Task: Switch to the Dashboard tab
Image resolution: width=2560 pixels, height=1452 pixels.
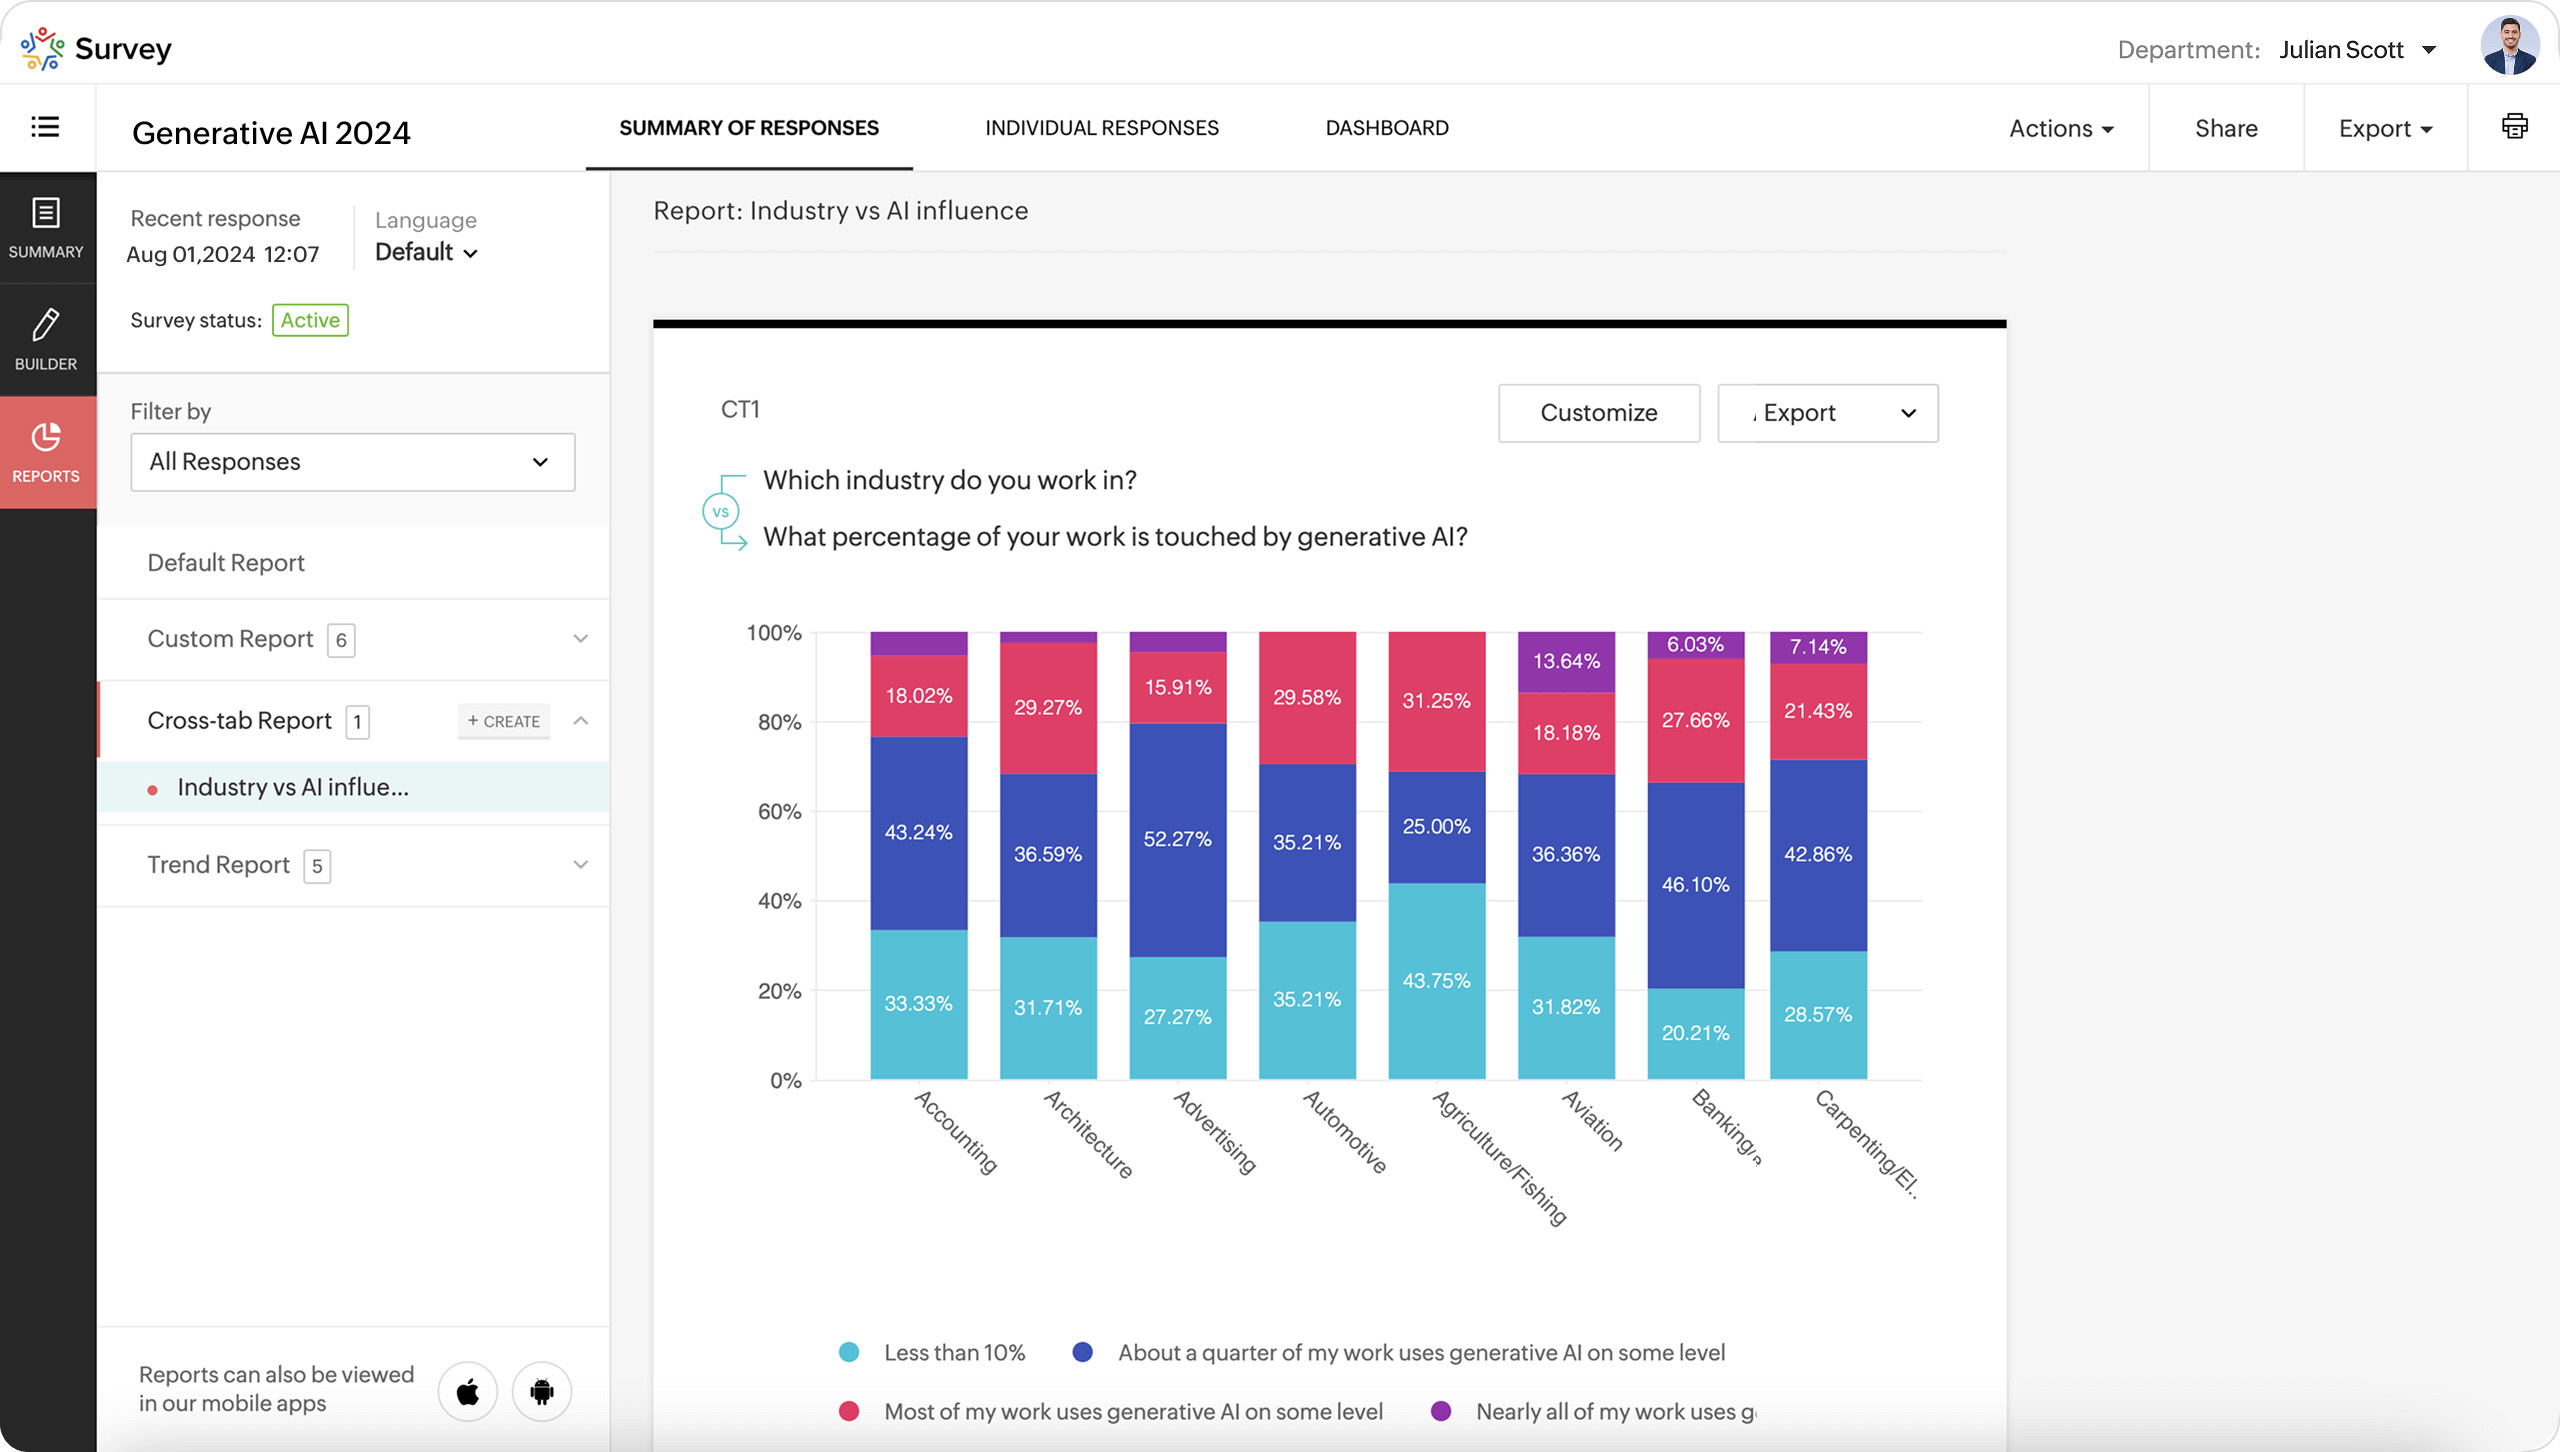Action: tap(1386, 128)
